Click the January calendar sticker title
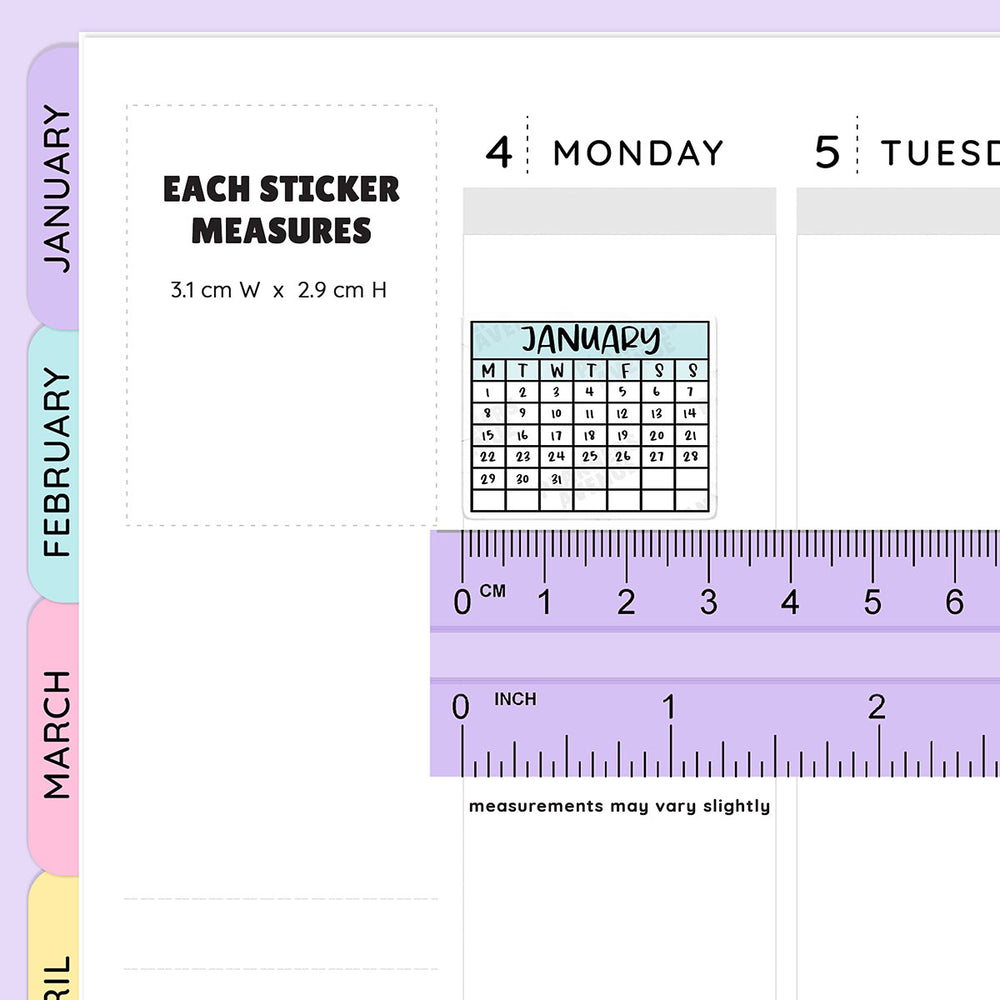 [590, 341]
